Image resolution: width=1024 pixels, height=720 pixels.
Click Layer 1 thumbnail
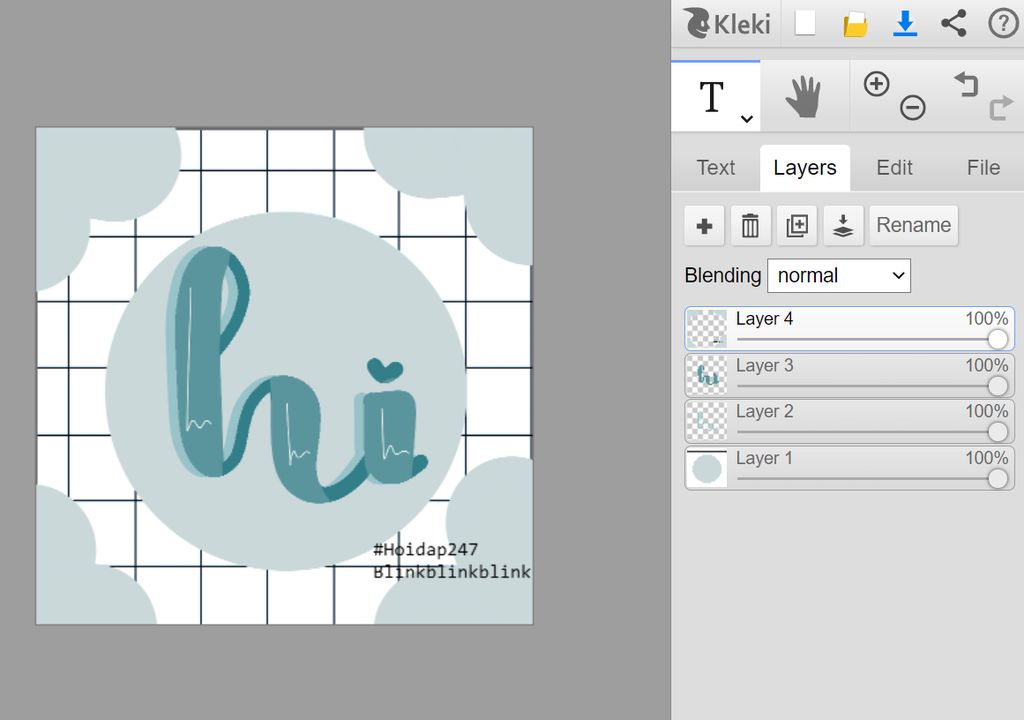coord(707,468)
